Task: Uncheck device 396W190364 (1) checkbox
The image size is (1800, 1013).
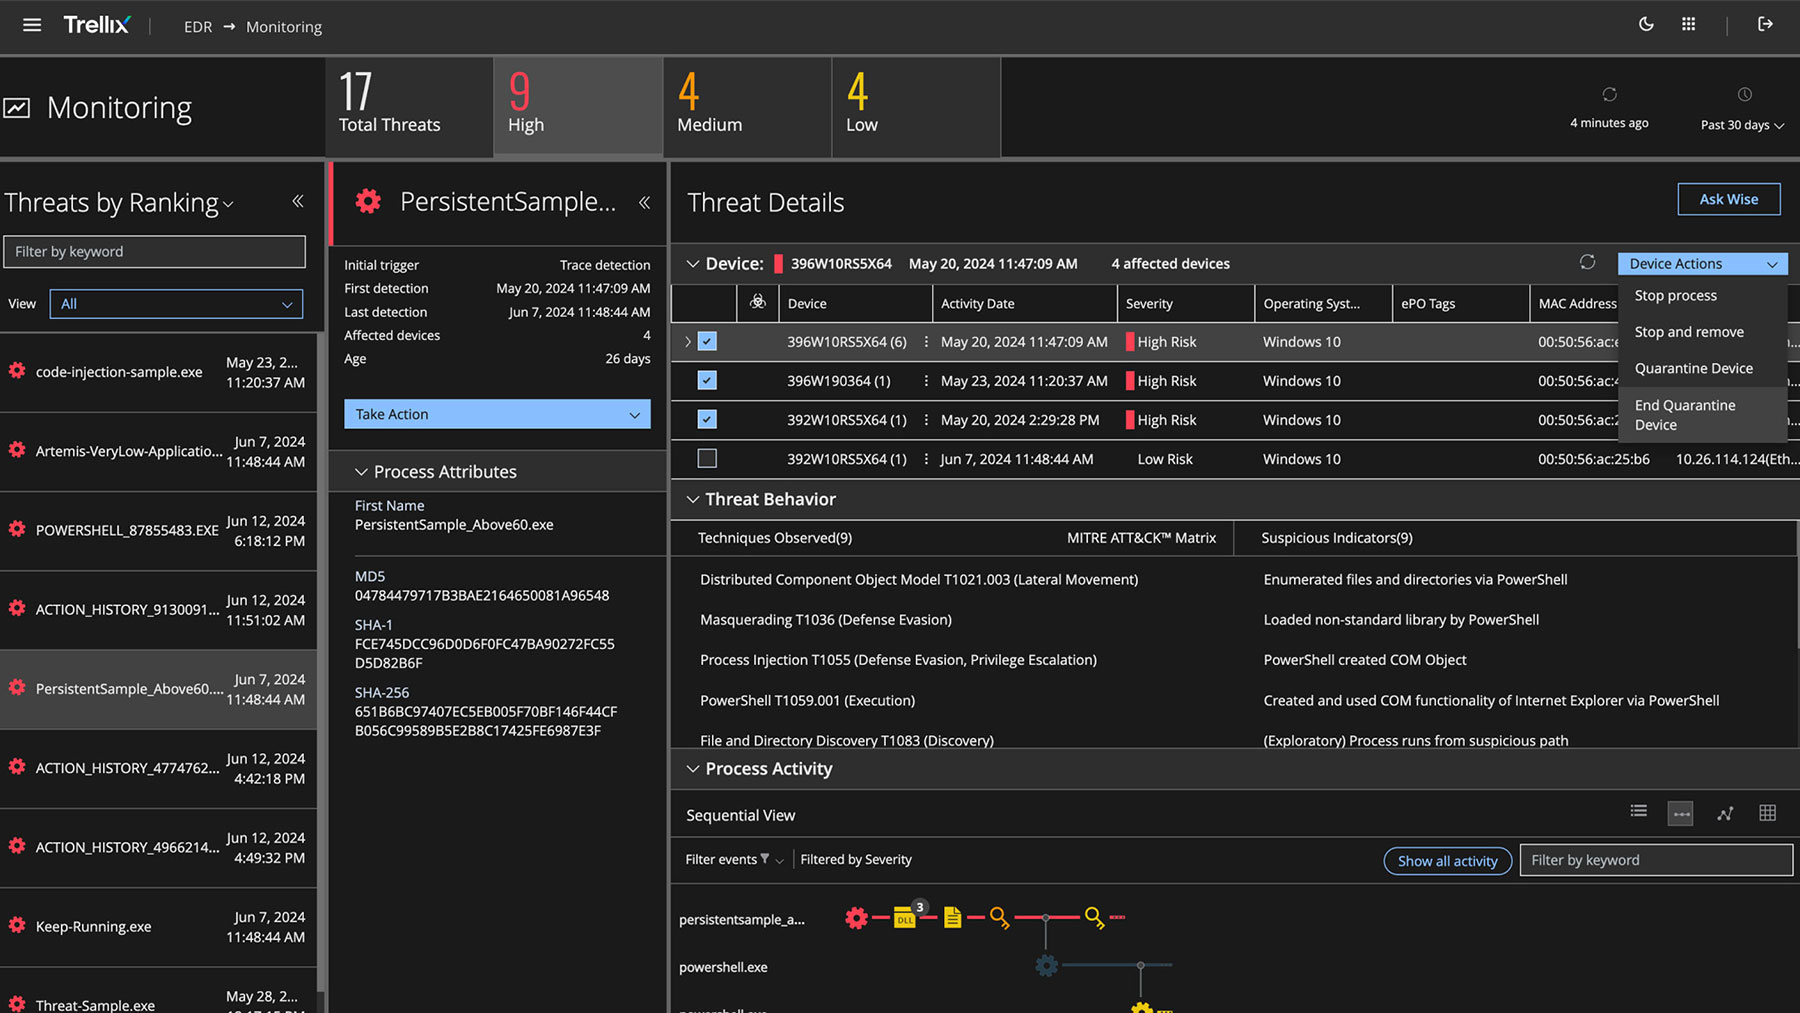Action: 707,381
